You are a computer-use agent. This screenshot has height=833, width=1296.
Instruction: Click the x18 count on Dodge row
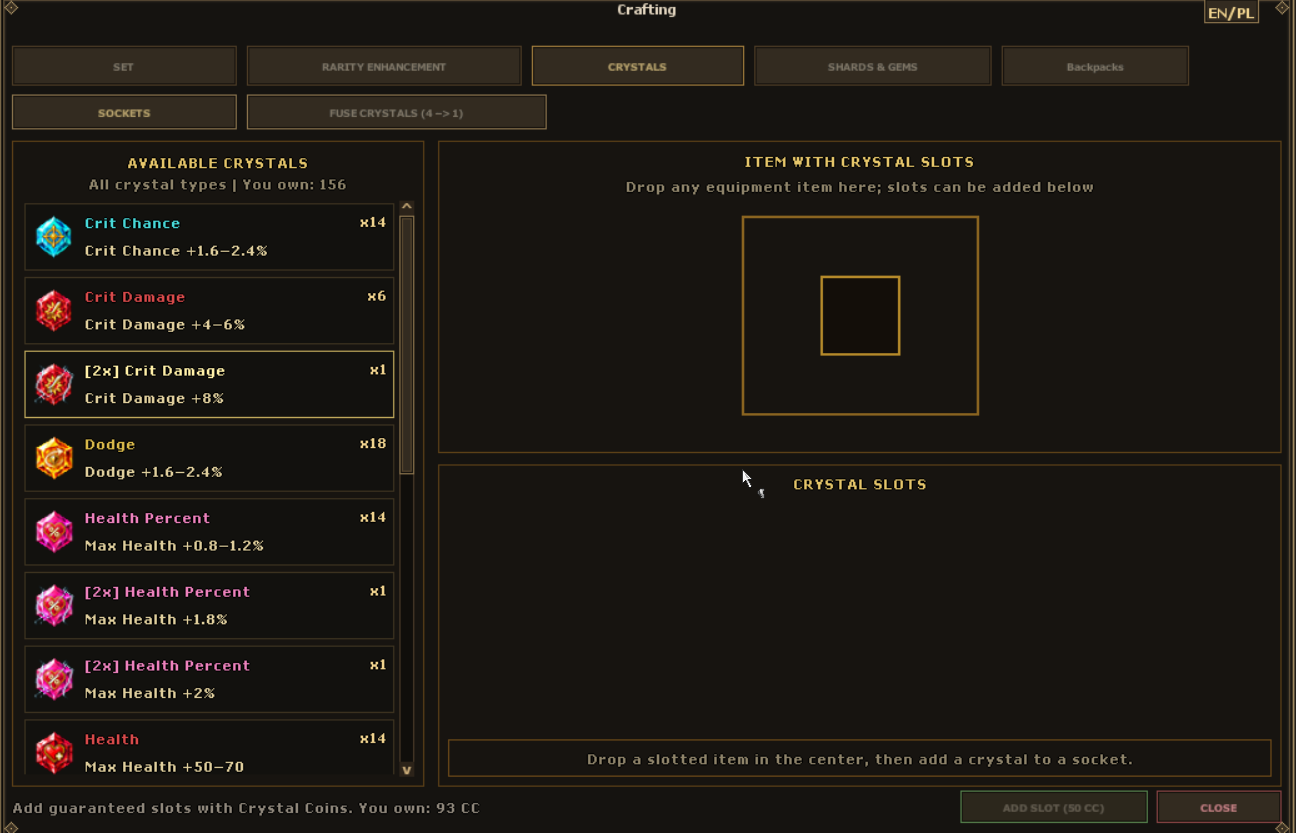click(373, 444)
